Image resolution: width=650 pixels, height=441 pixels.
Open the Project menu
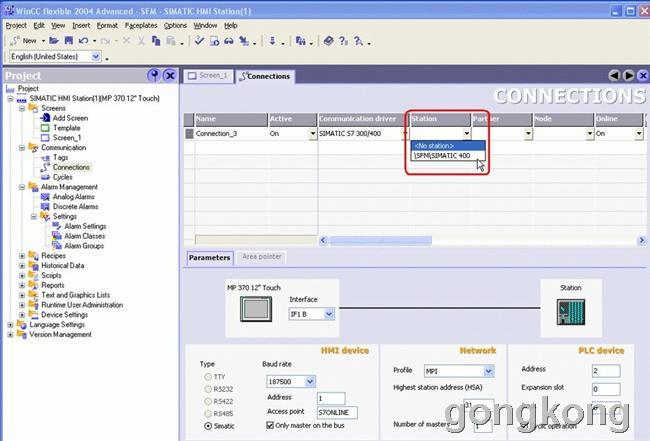16,26
